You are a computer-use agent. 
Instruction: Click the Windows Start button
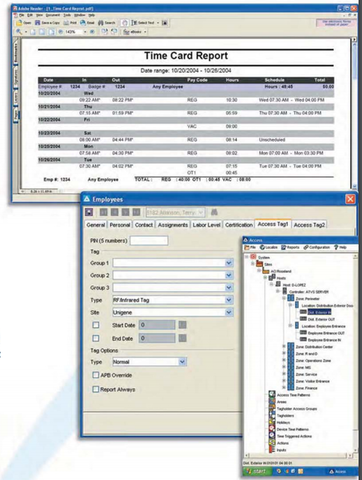(x=256, y=471)
